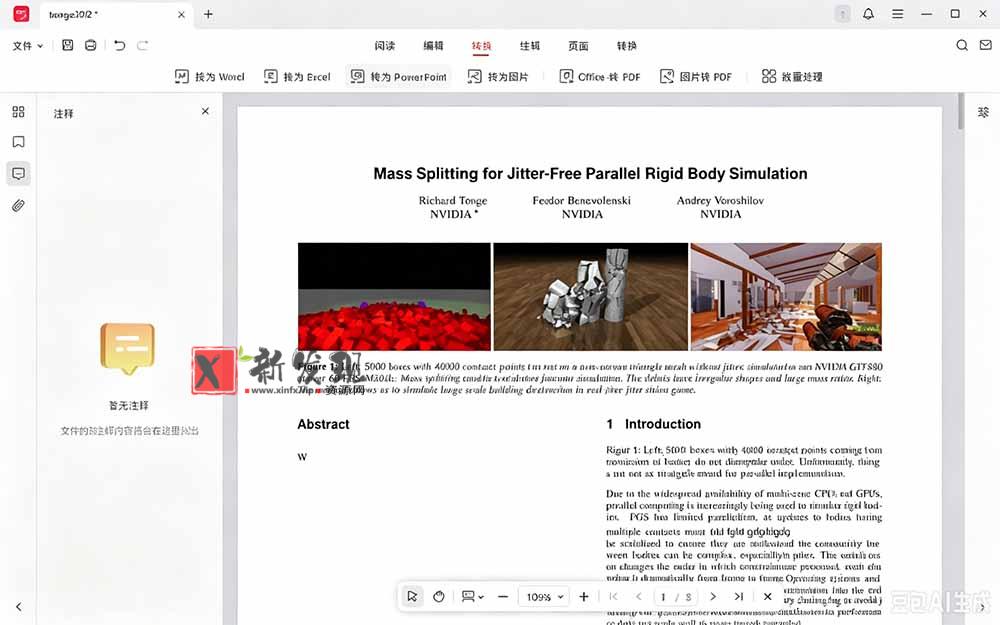
Task: Click the convert to PowerPoint button
Action: (399, 77)
